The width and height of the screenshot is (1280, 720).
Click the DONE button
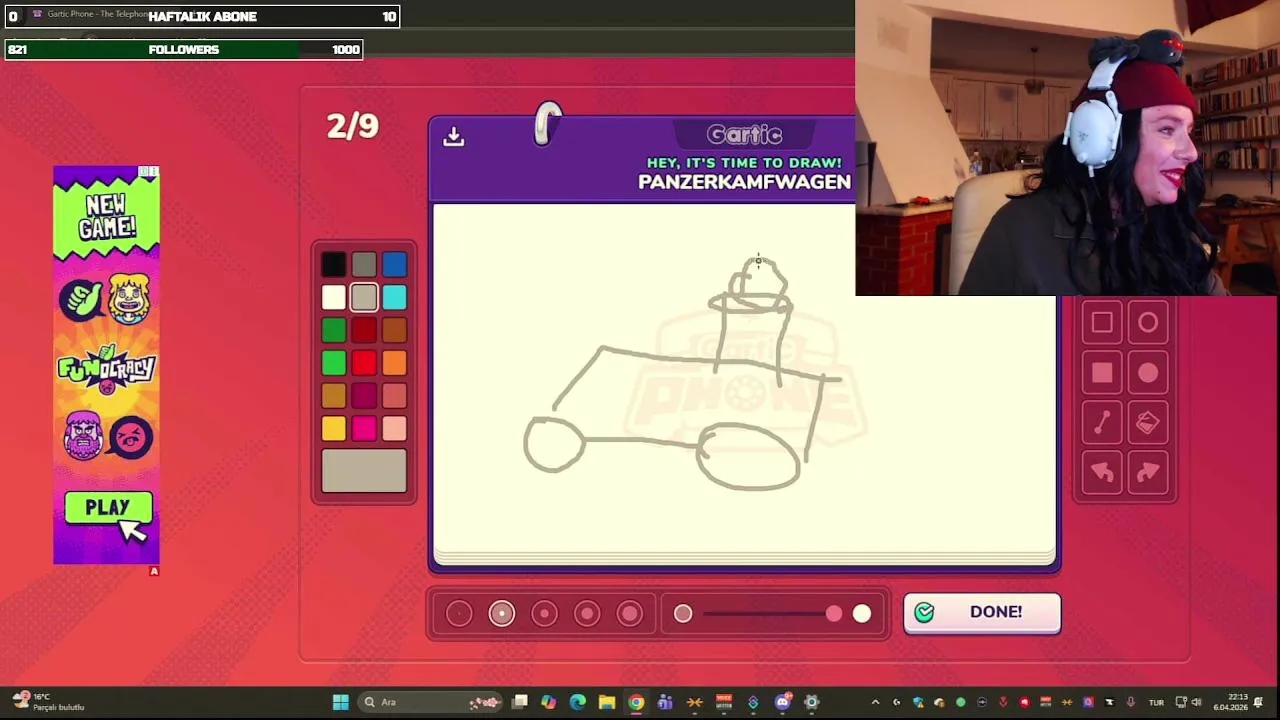[982, 612]
